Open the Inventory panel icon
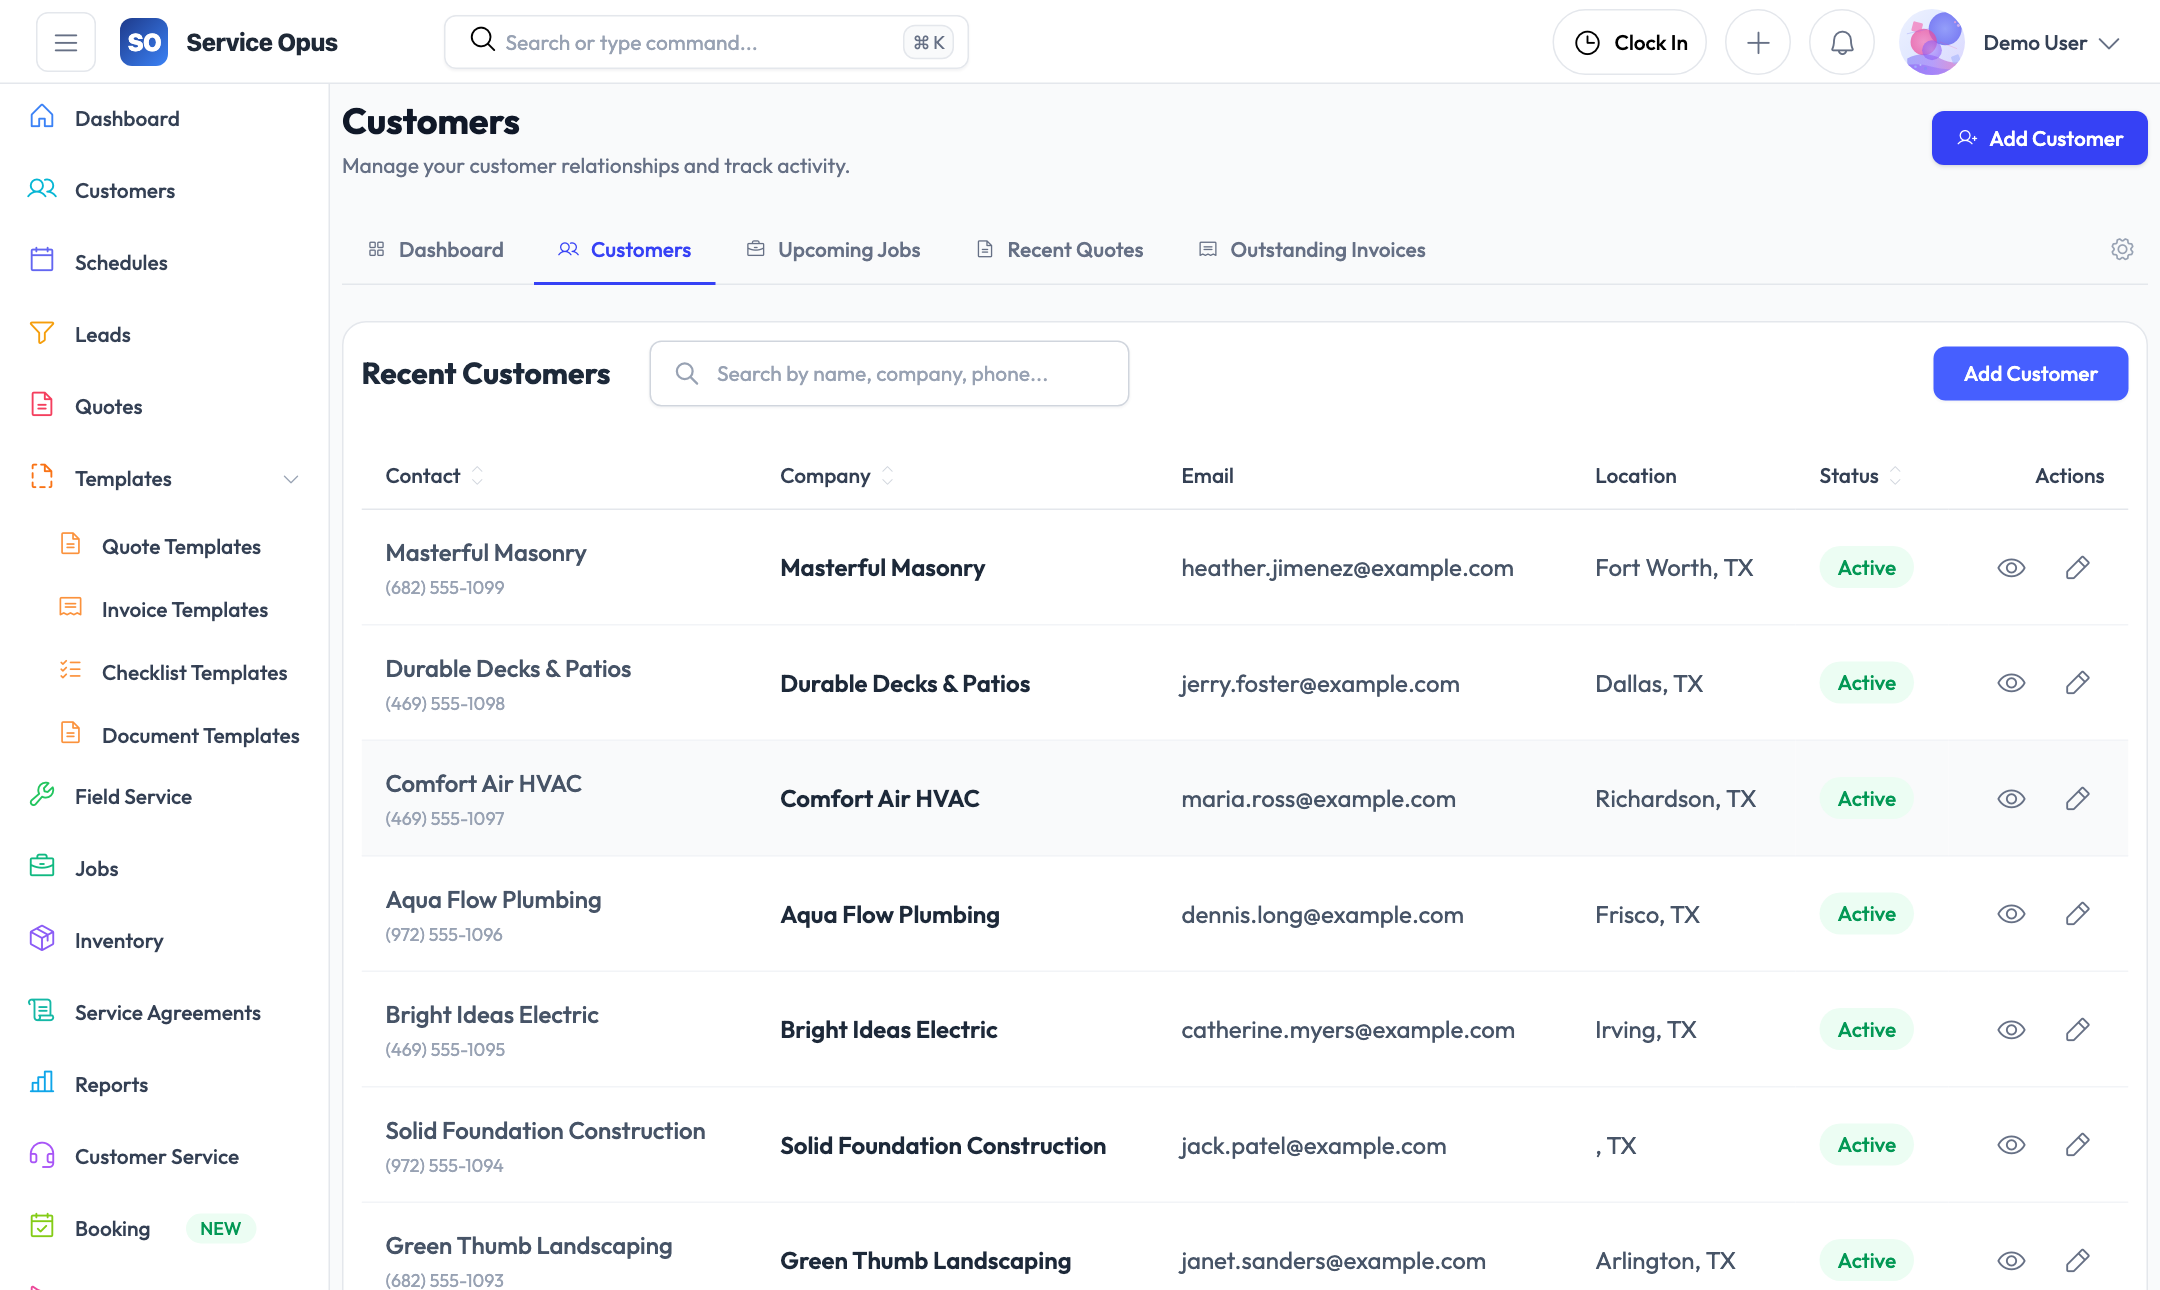 [x=41, y=939]
